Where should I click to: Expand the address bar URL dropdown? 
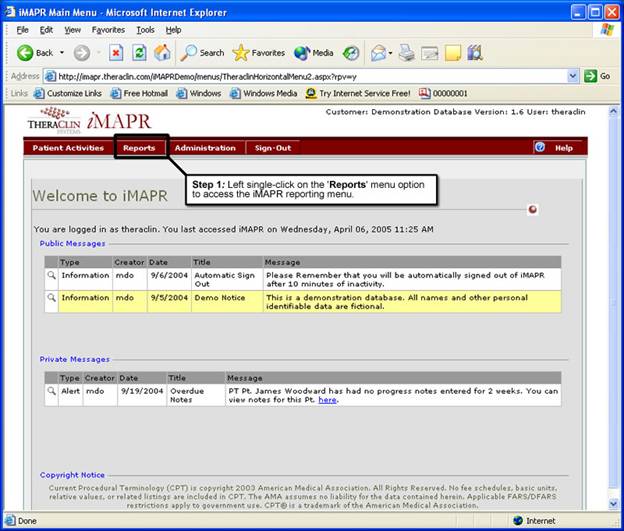pyautogui.click(x=573, y=76)
